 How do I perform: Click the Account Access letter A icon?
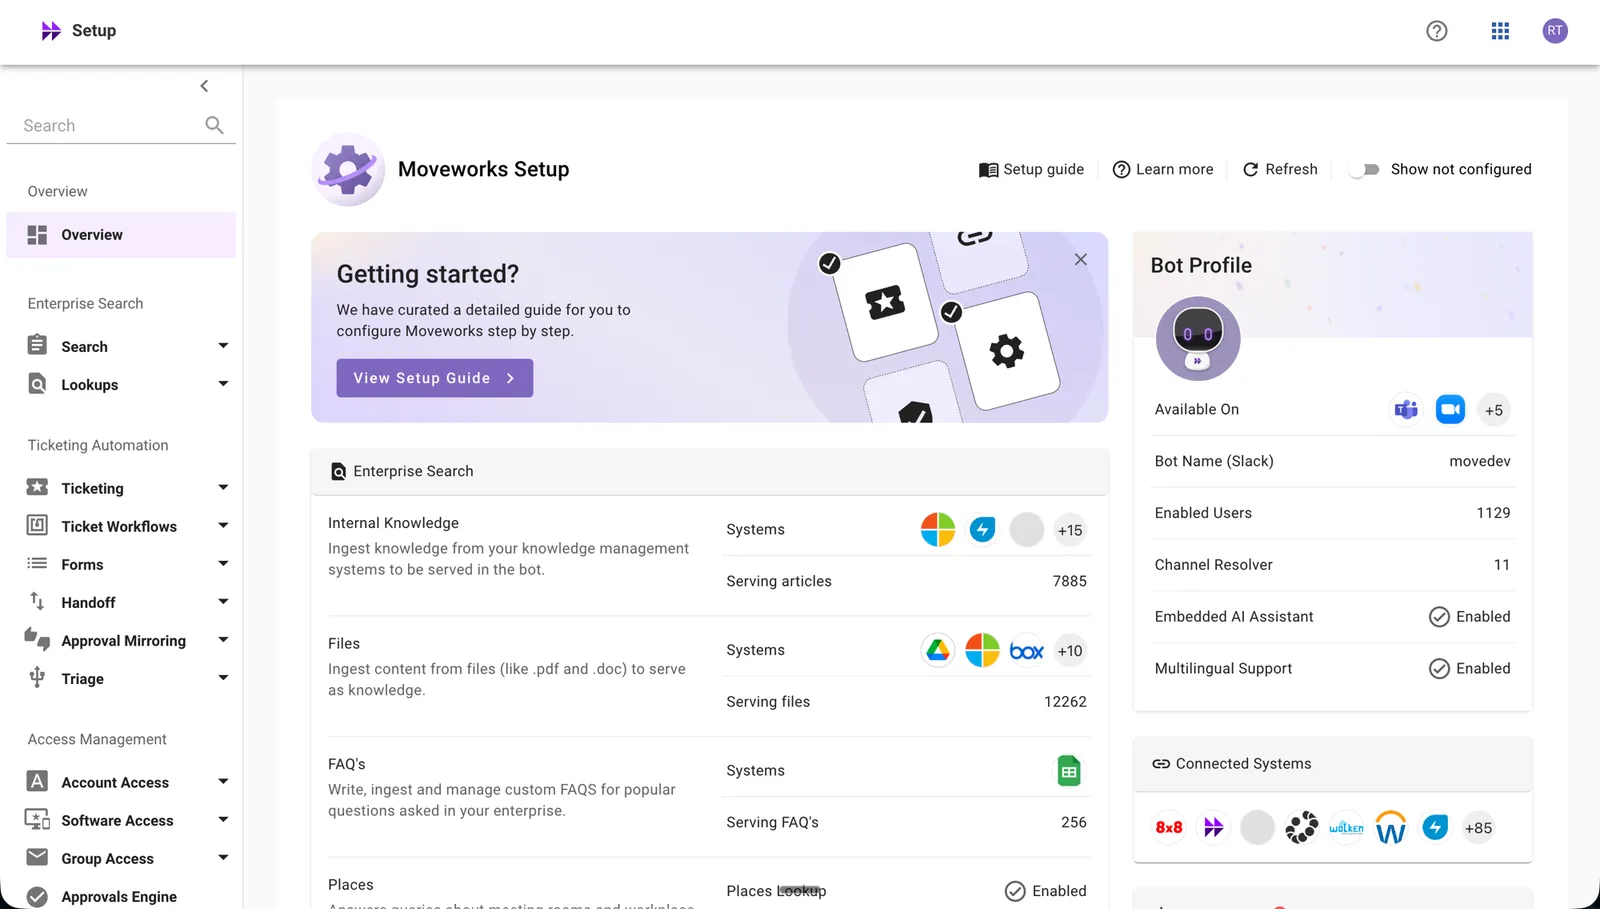point(37,781)
